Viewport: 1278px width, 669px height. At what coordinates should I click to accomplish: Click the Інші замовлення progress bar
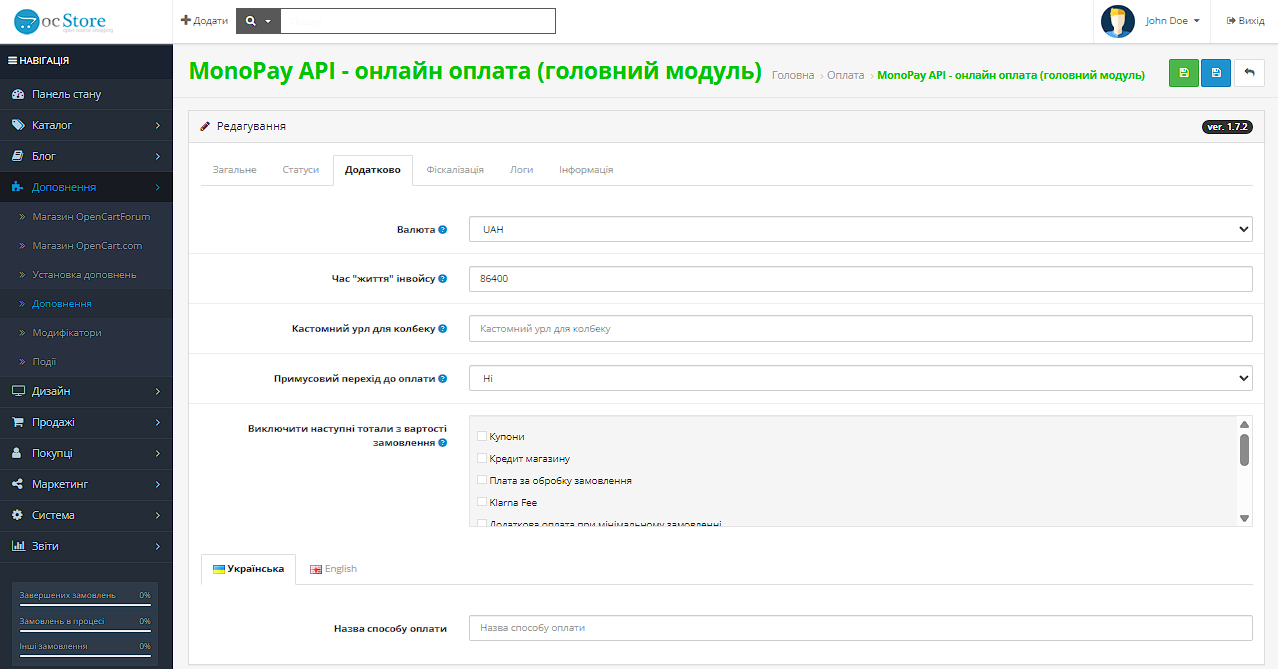pyautogui.click(x=85, y=656)
